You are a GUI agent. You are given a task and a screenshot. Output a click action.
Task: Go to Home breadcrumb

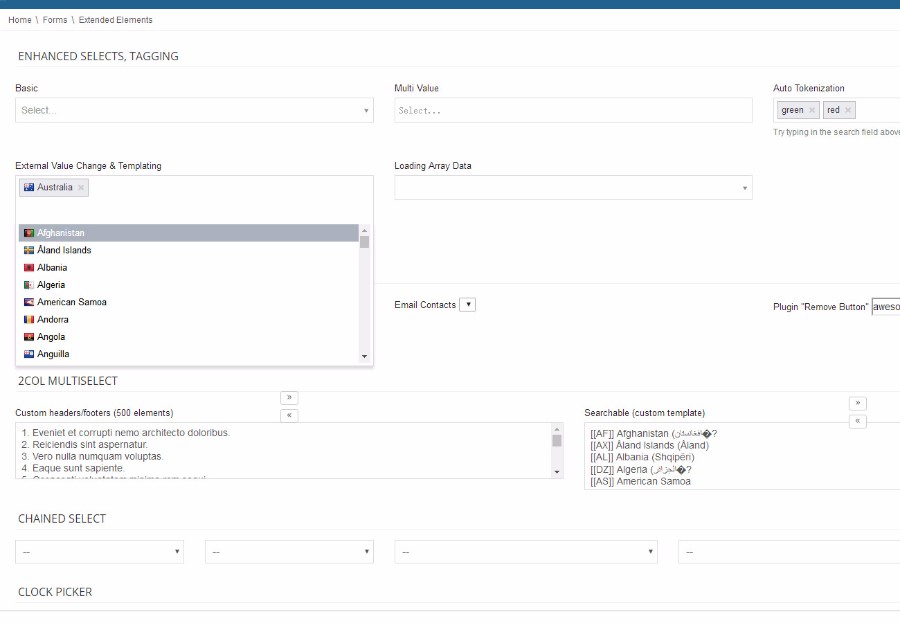pyautogui.click(x=20, y=20)
